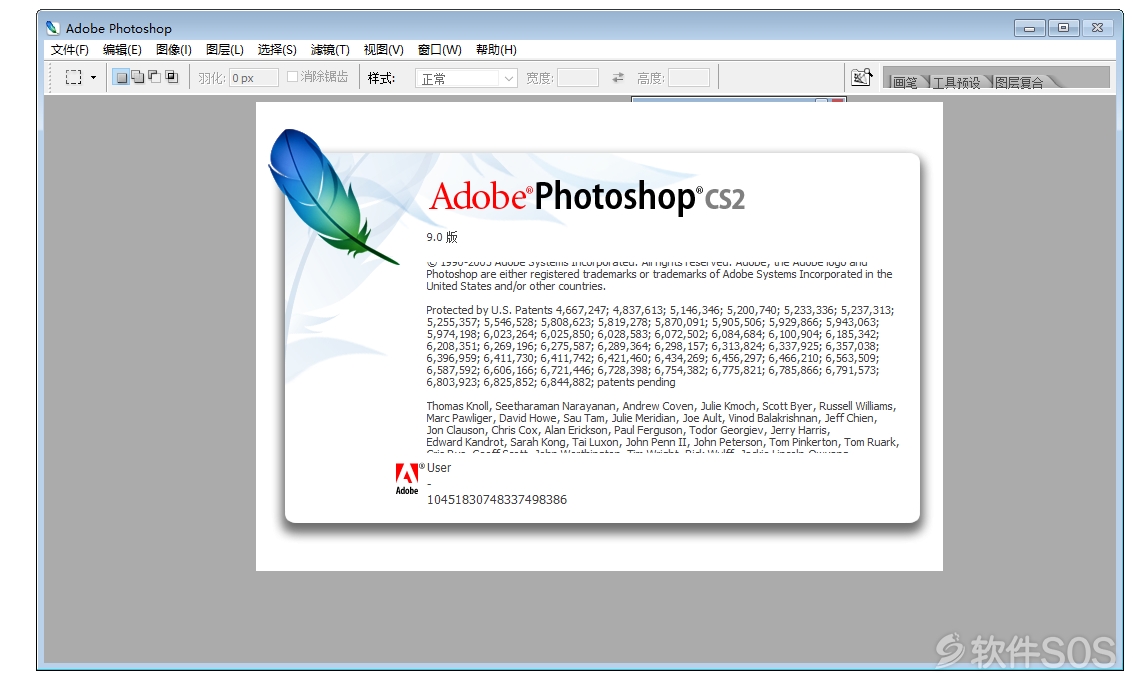Viewport: 1133px width, 681px height.
Task: Click the feather (羽化) input field
Action: pos(254,78)
